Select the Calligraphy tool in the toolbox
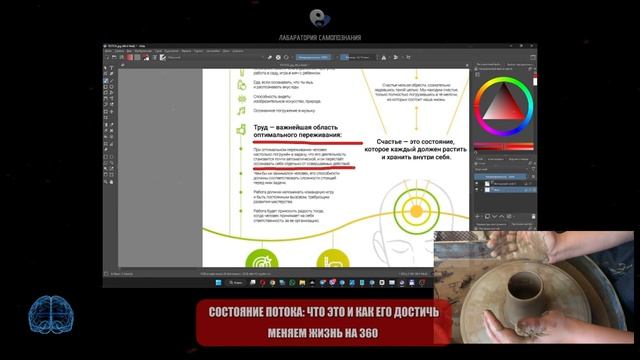The width and height of the screenshot is (640, 360). click(111, 74)
